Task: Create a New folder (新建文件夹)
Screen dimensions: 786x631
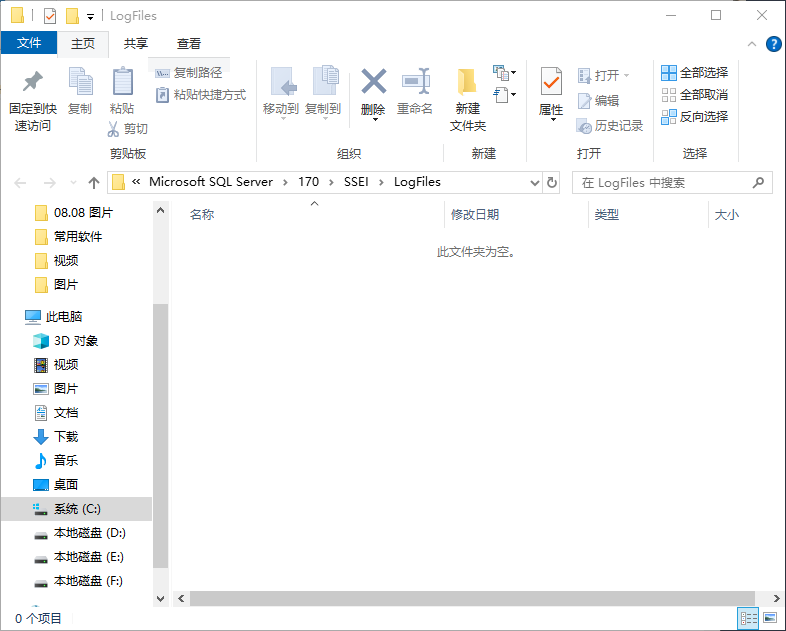Action: tap(468, 99)
